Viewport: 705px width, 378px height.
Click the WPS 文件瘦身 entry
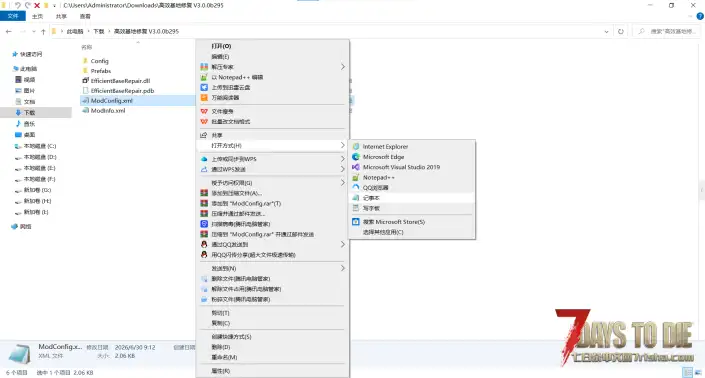point(272,111)
